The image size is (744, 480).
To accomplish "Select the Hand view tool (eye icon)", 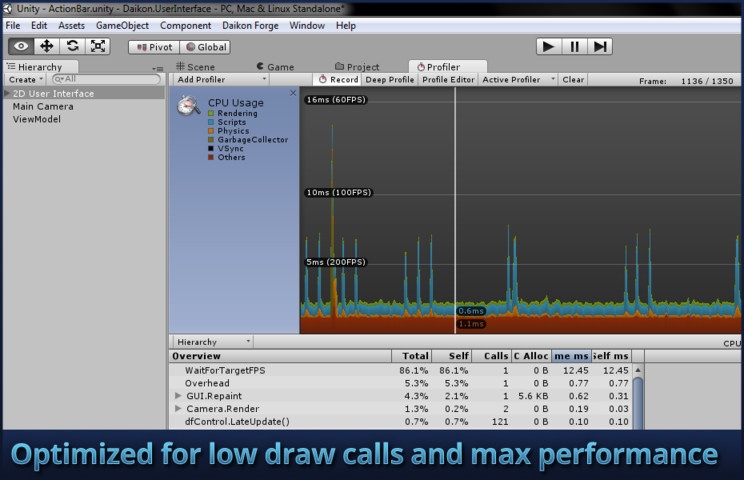I will pyautogui.click(x=21, y=46).
